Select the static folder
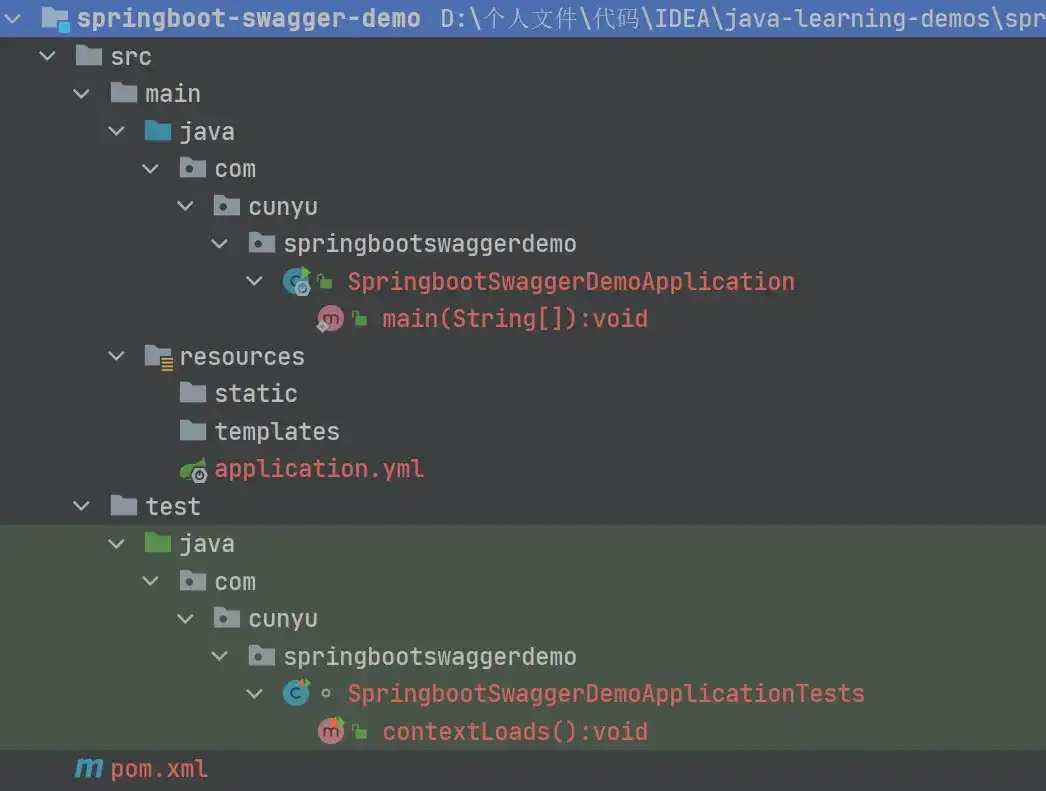This screenshot has width=1046, height=791. point(255,394)
